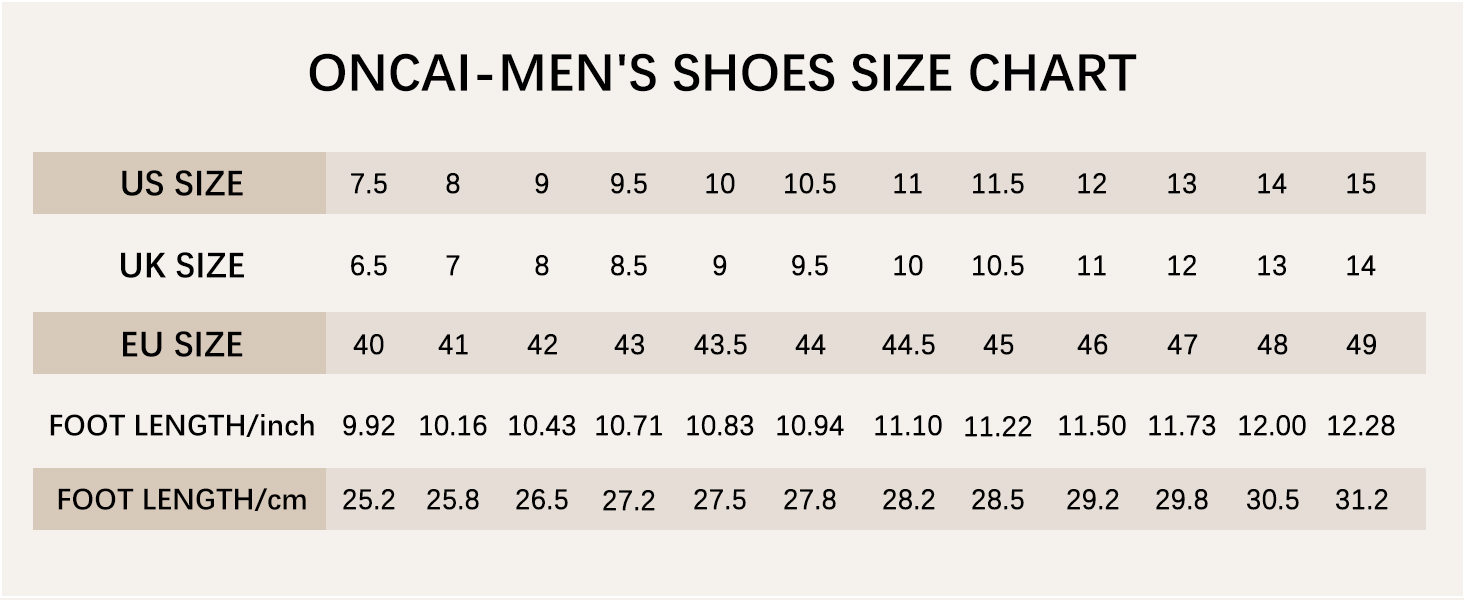The image size is (1464, 600).
Task: Click the 27.5 cm foot length
Action: [x=720, y=499]
